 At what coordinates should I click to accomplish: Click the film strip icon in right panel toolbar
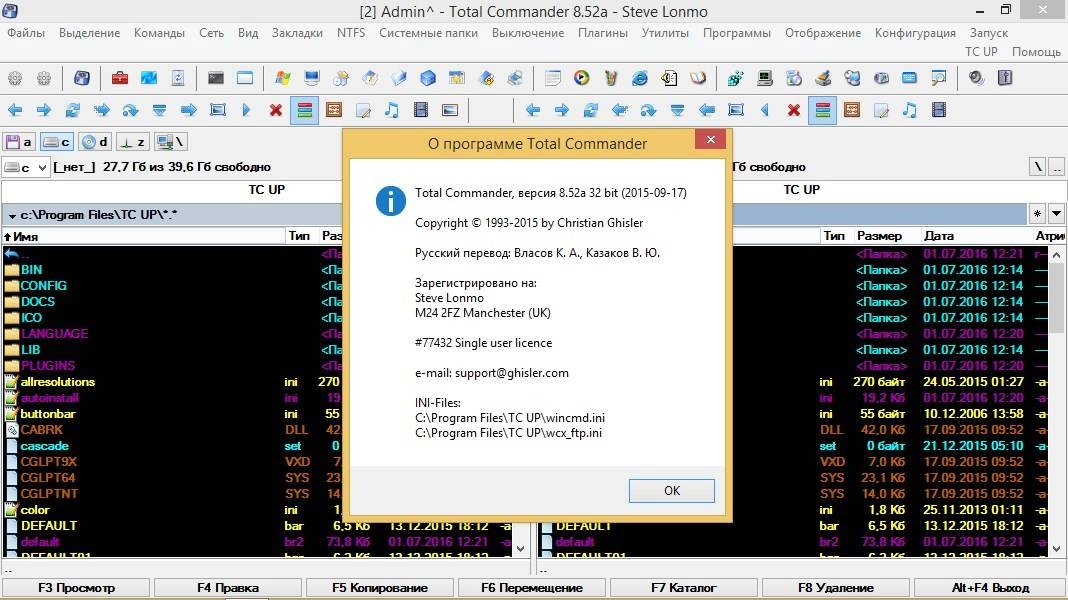(x=939, y=110)
